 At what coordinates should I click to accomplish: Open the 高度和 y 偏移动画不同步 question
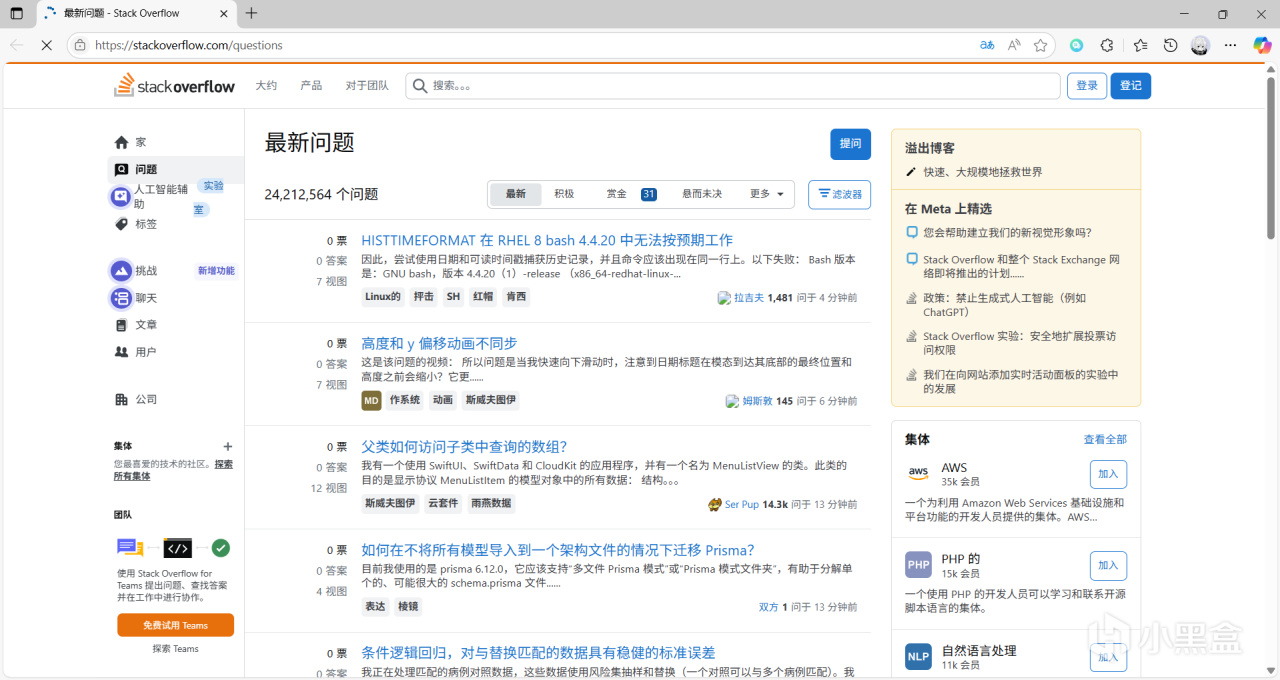point(439,343)
